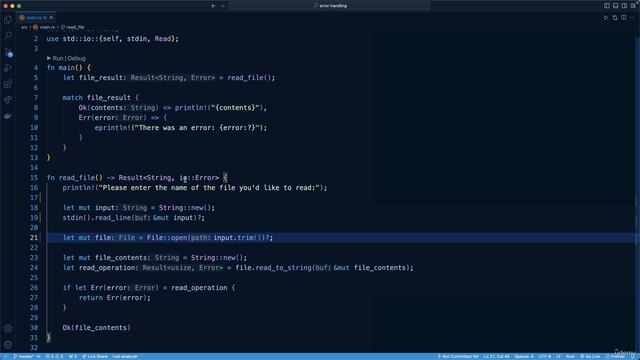Screen dimensions: 640x360
Task: Open the Search view in the activity bar
Action: tap(8, 36)
